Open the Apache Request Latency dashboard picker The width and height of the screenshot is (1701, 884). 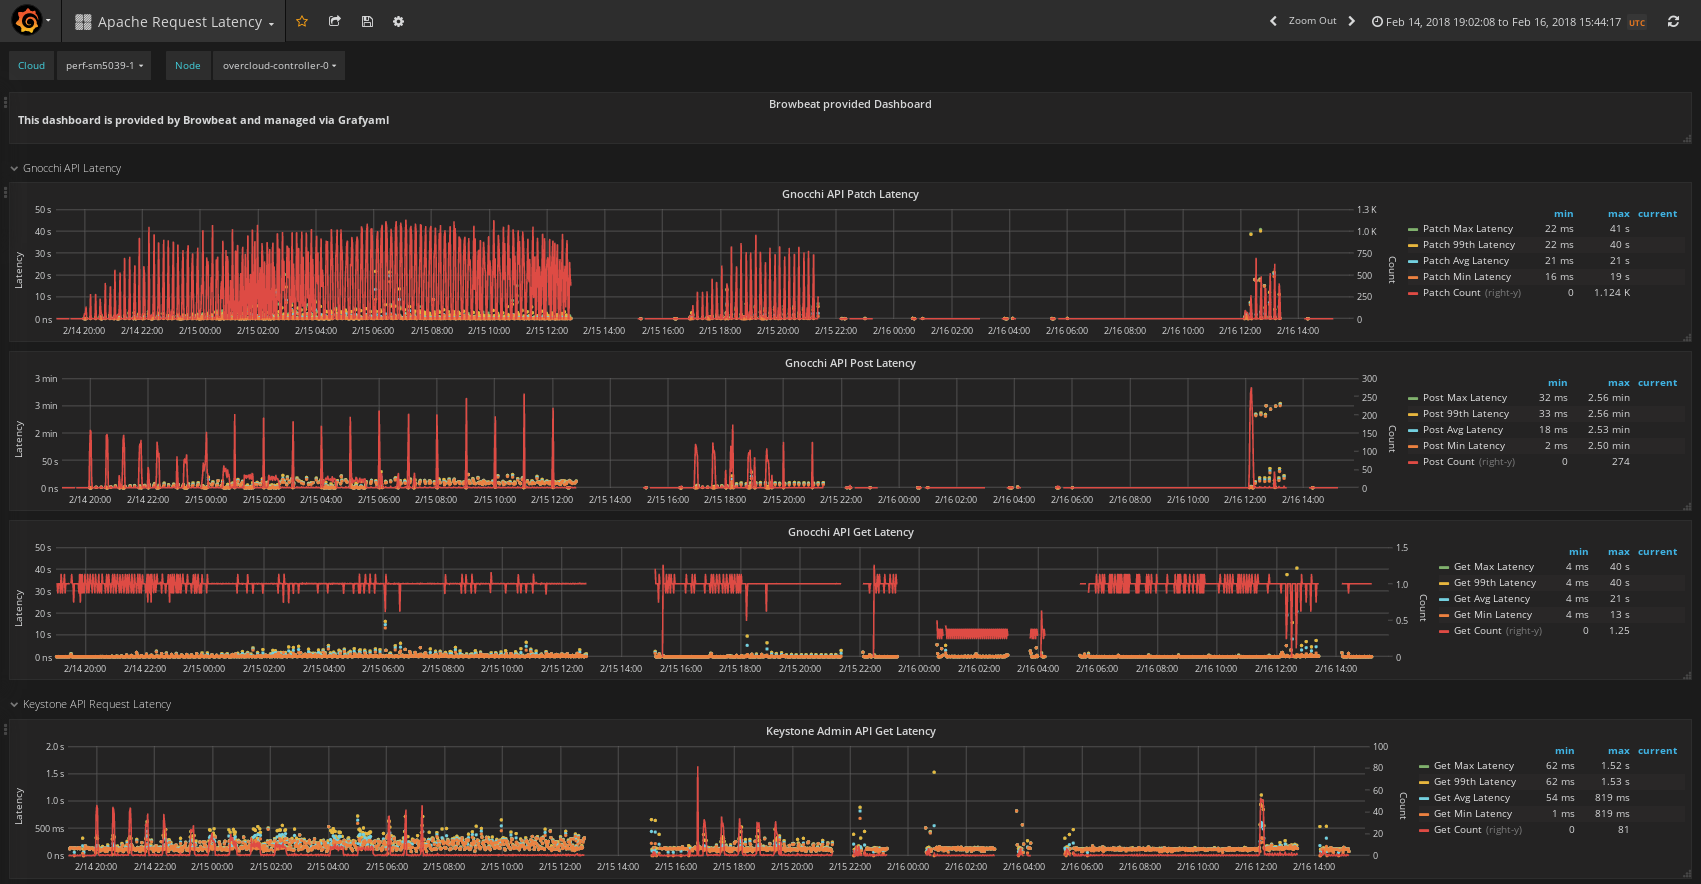175,21
